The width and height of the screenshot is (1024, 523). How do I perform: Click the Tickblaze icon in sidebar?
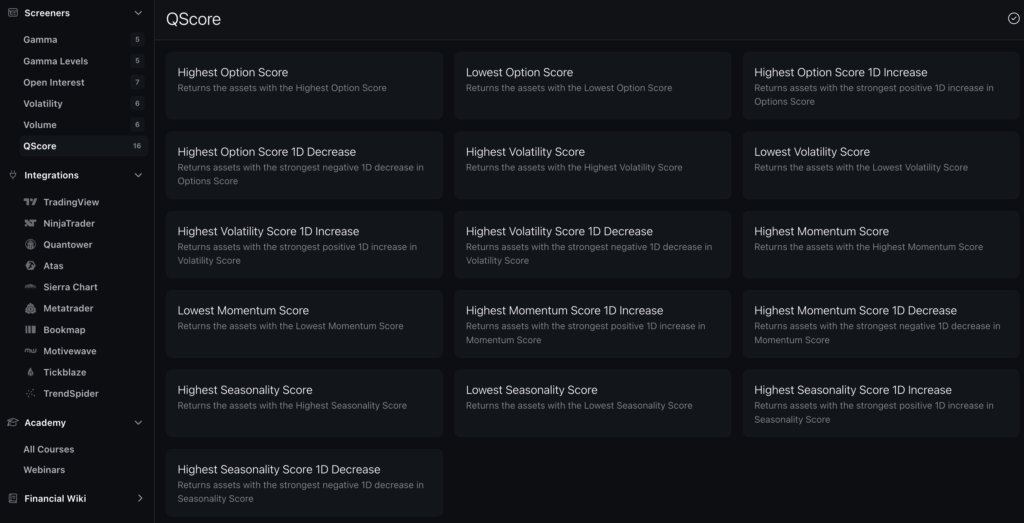pos(30,372)
